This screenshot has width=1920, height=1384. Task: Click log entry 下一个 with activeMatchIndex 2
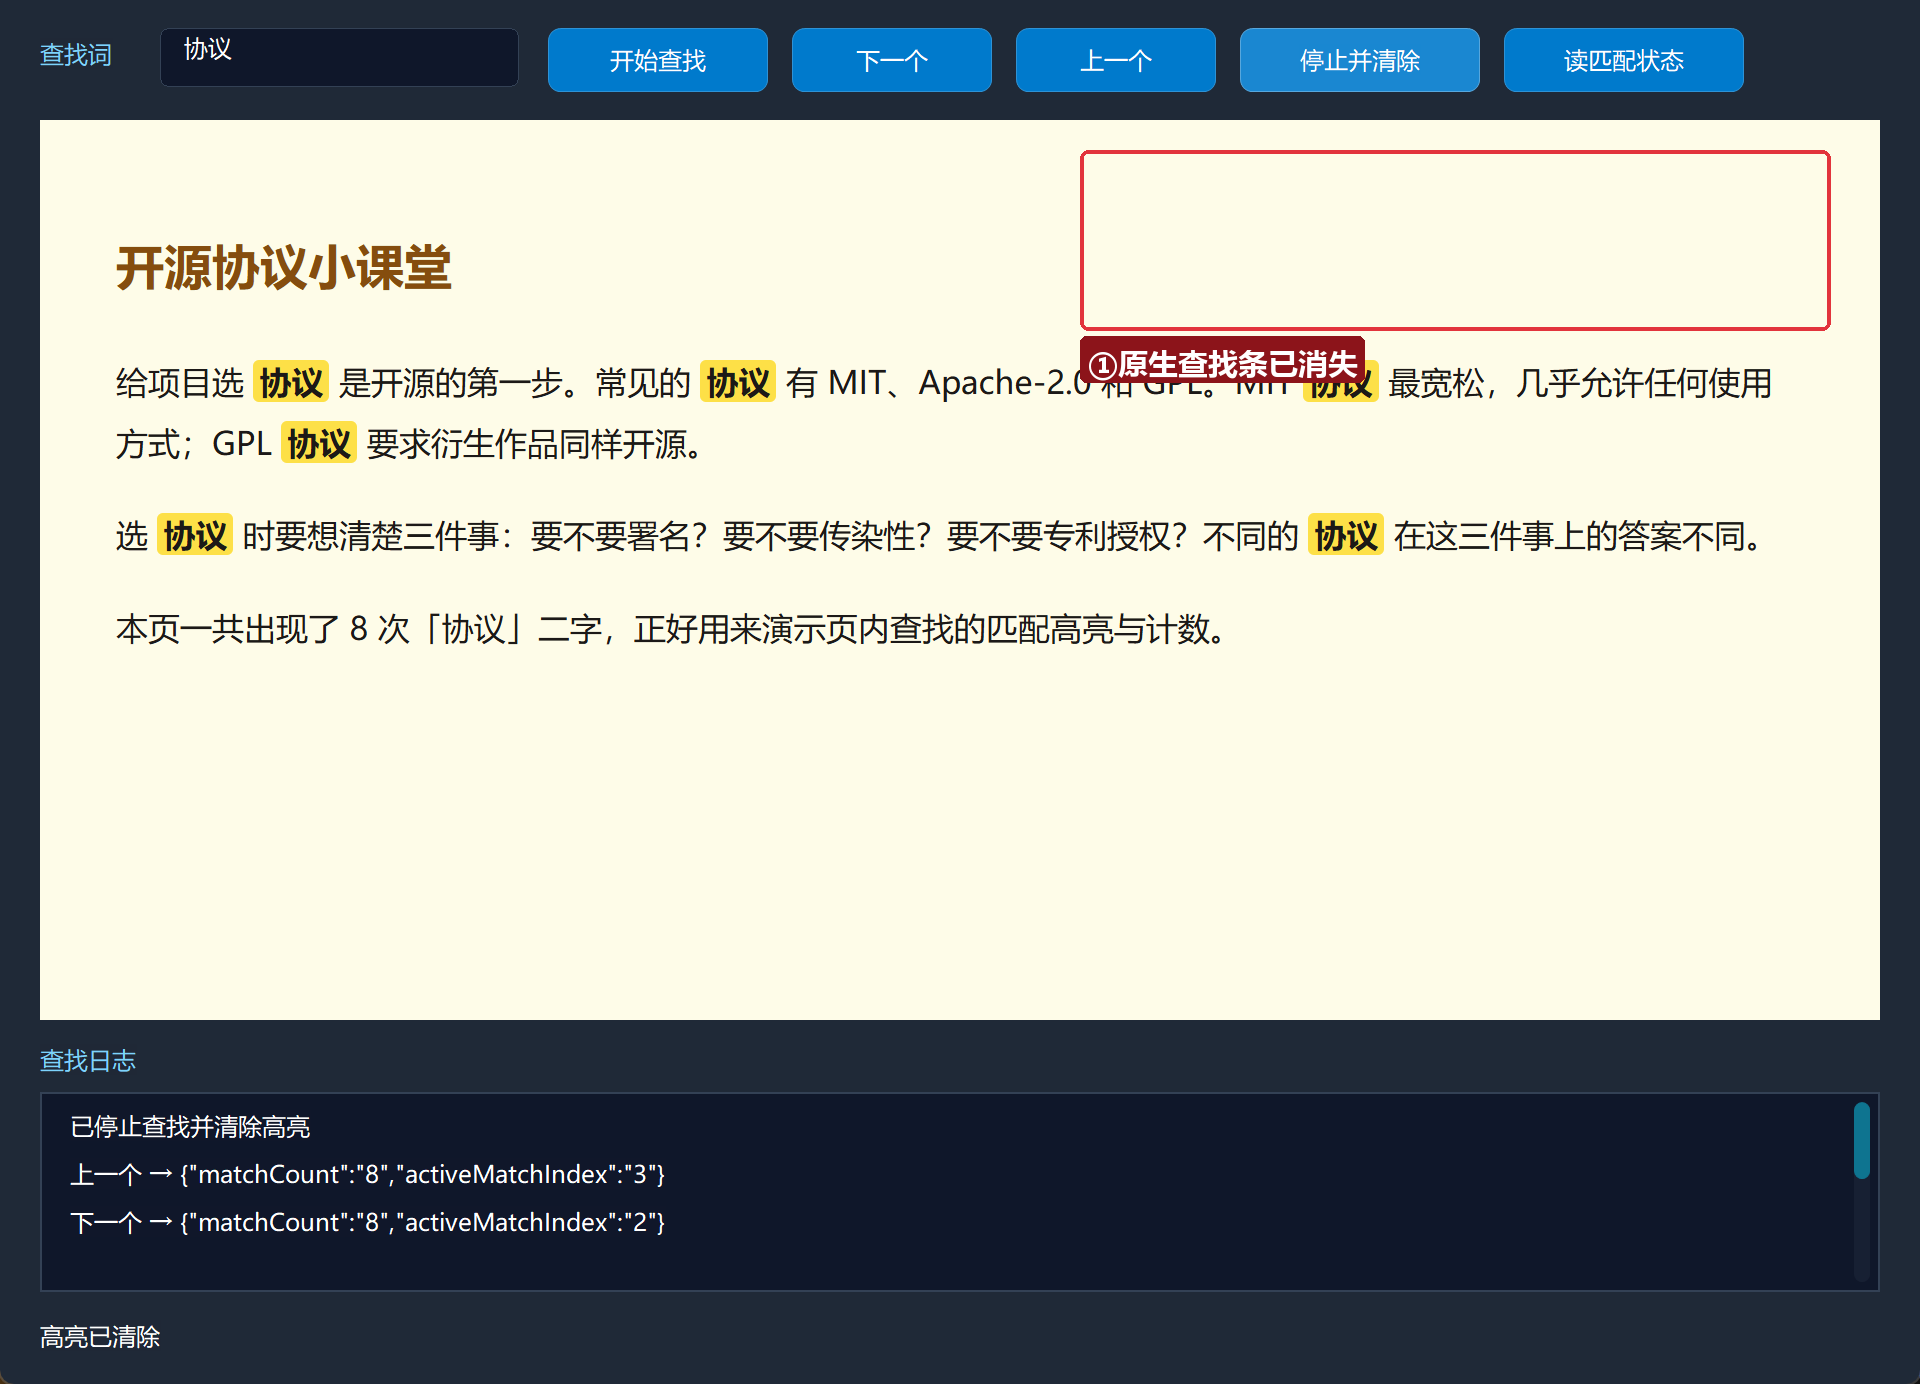pyautogui.click(x=367, y=1222)
